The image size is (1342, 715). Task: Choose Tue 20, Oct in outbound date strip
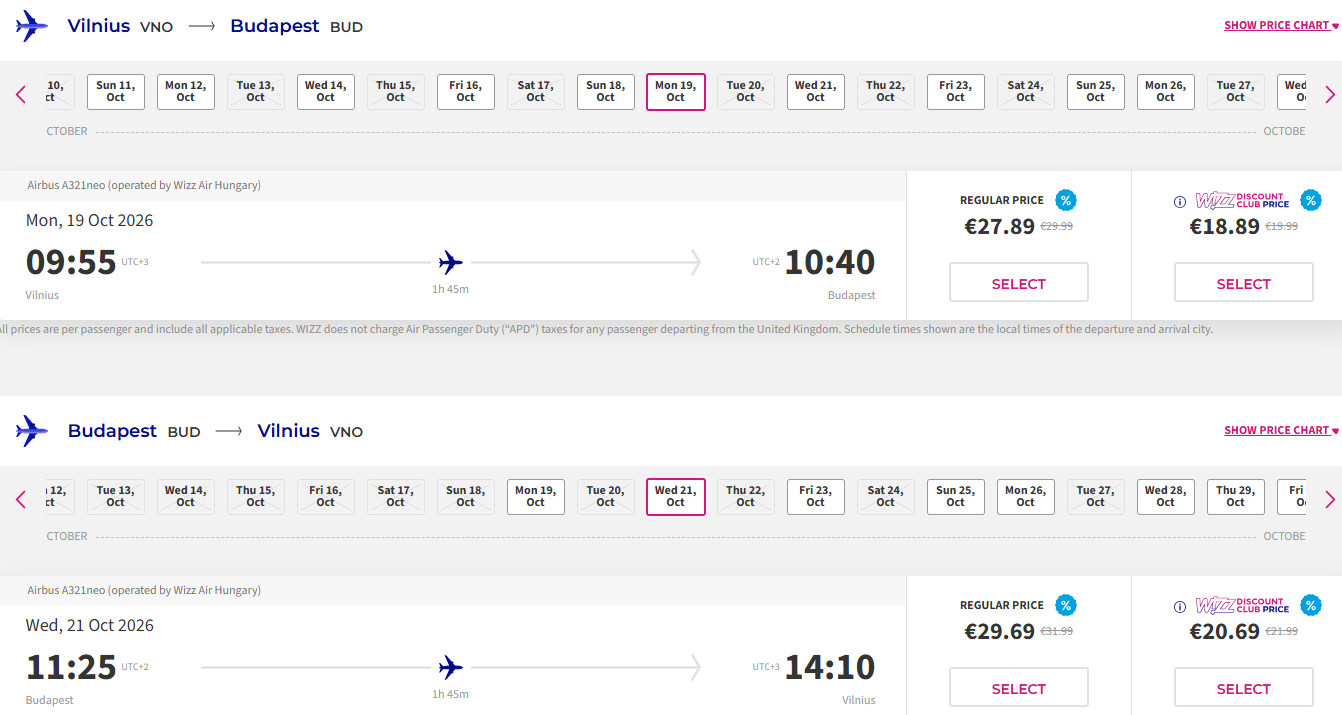tap(745, 92)
